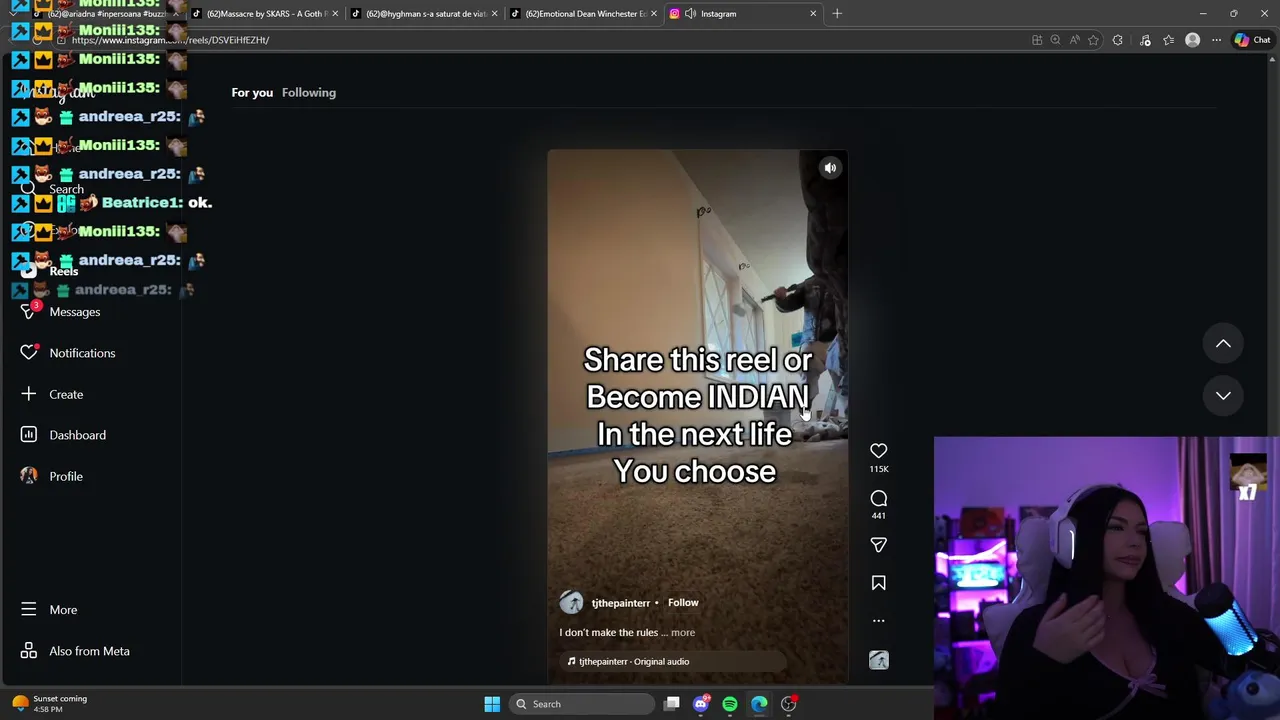1280x720 pixels.
Task: Open tjthepainterr Original audio link
Action: [x=634, y=661]
